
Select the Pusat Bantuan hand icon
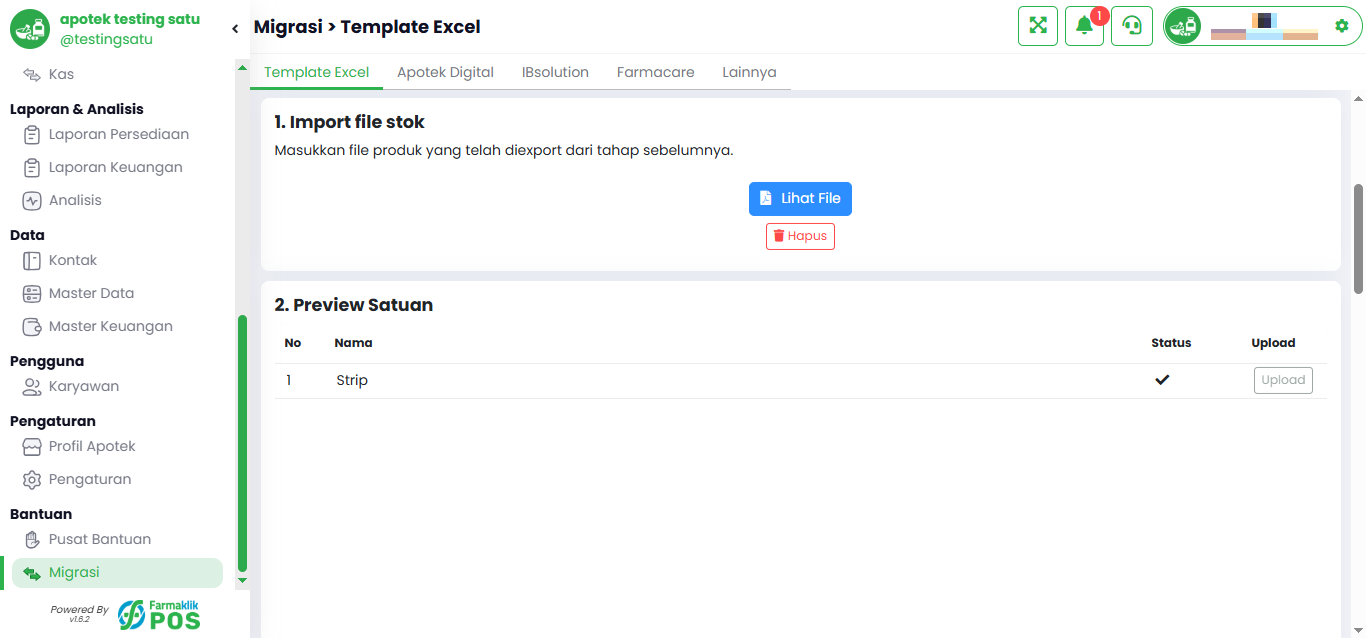32,539
